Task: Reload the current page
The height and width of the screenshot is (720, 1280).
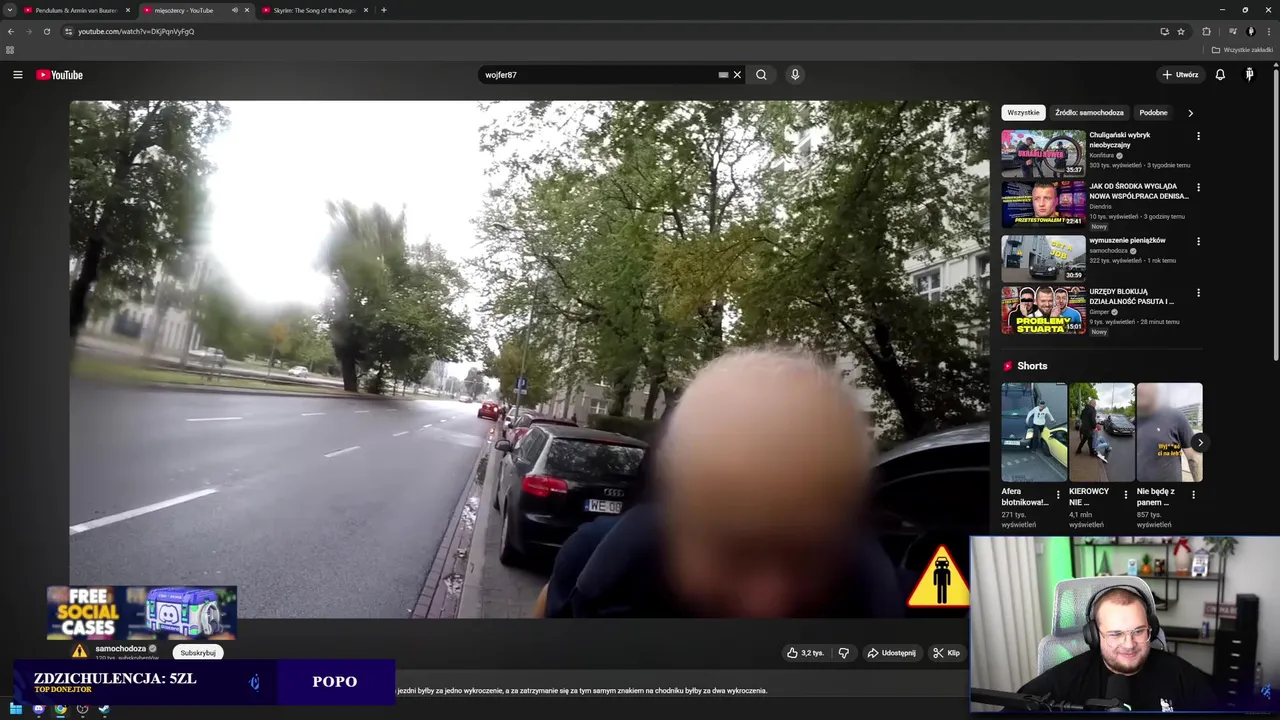Action: click(46, 31)
